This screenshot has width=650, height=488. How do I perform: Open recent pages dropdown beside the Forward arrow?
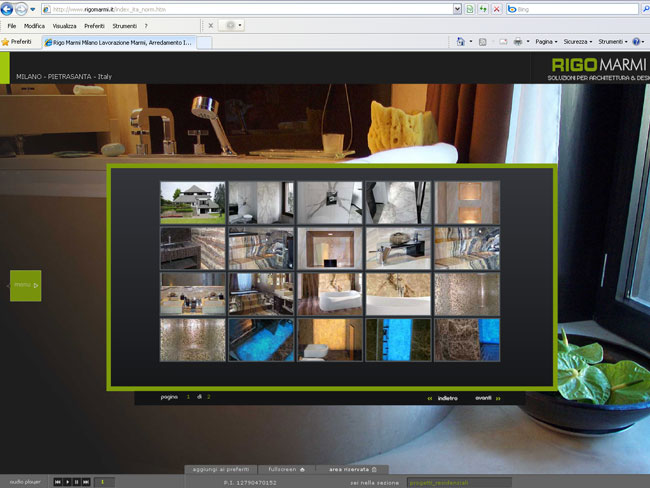[33, 9]
